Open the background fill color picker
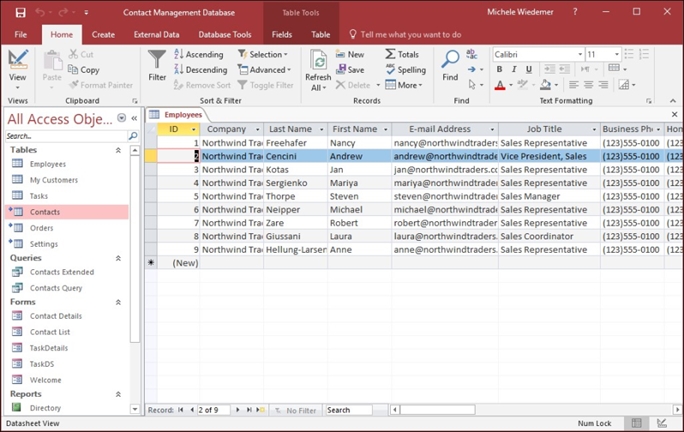The height and width of the screenshot is (432, 684). pos(556,85)
